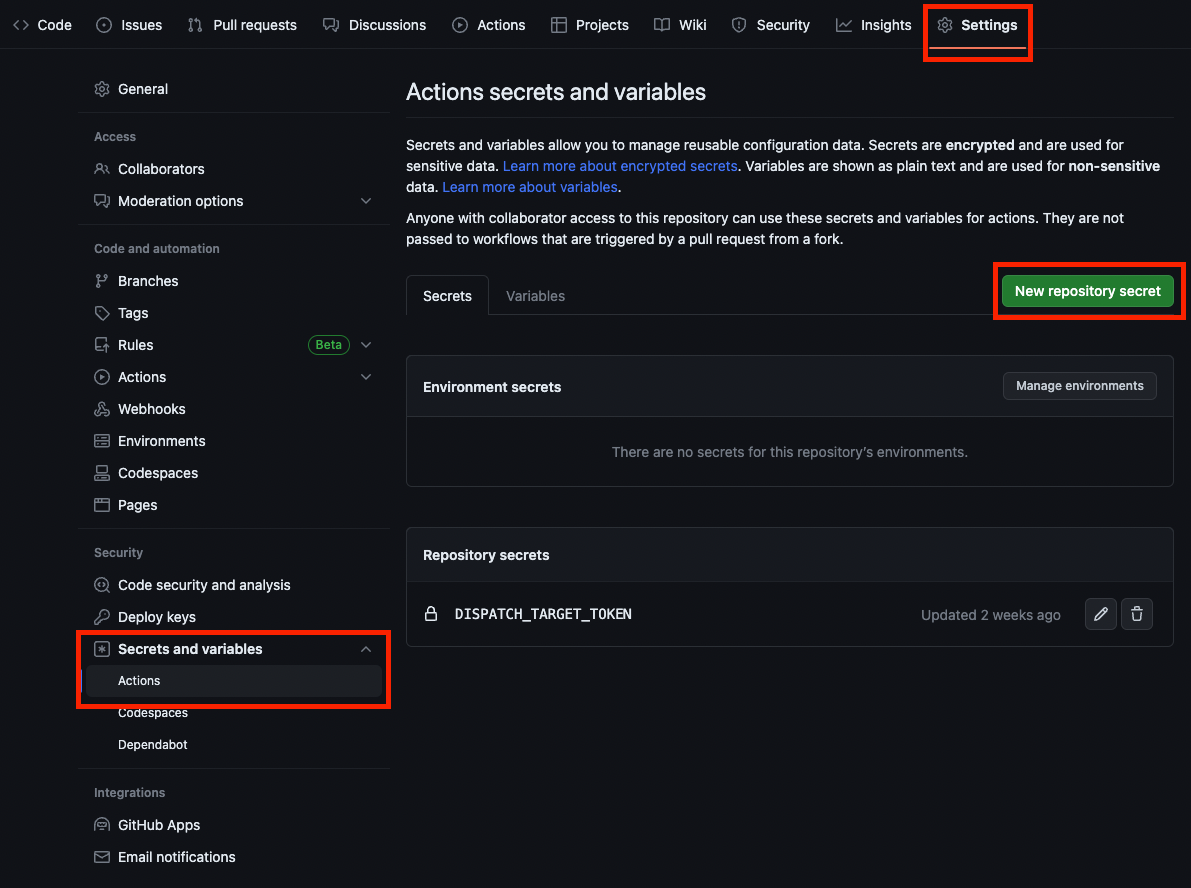Click the Branches git-branch icon
This screenshot has height=888, width=1191.
tap(102, 281)
